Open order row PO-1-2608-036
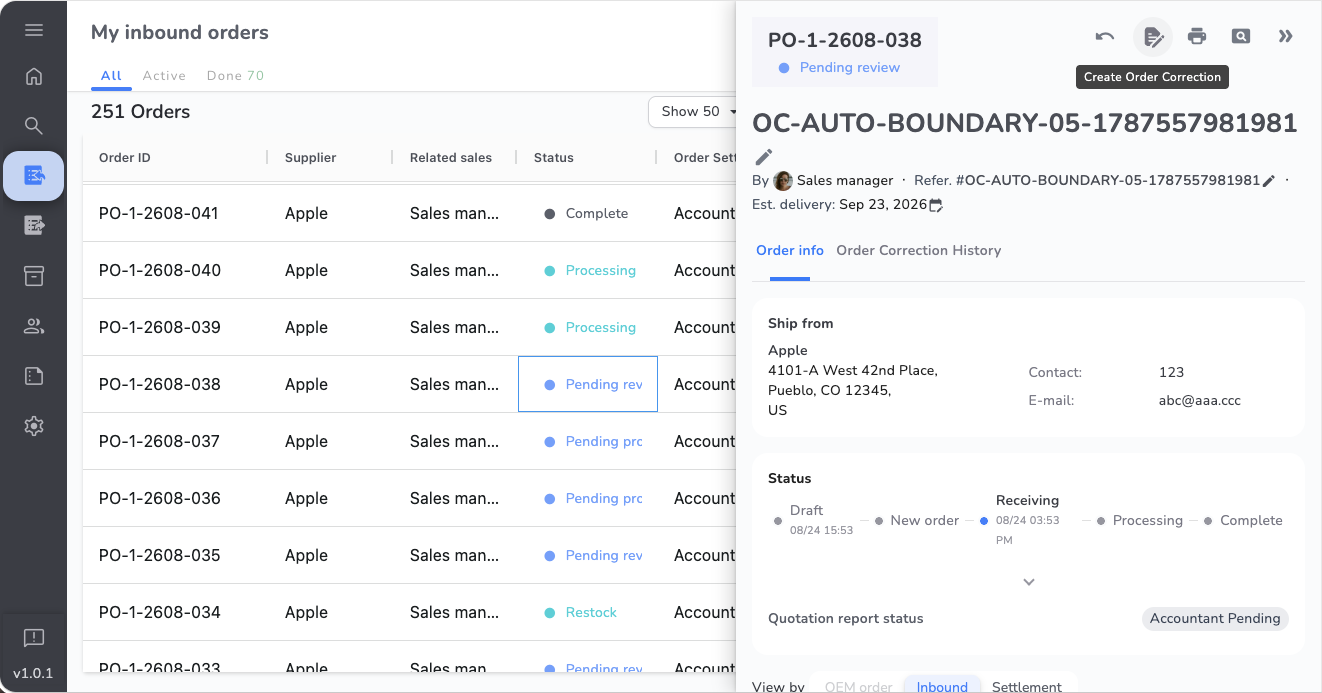This screenshot has width=1322, height=693. coord(409,499)
